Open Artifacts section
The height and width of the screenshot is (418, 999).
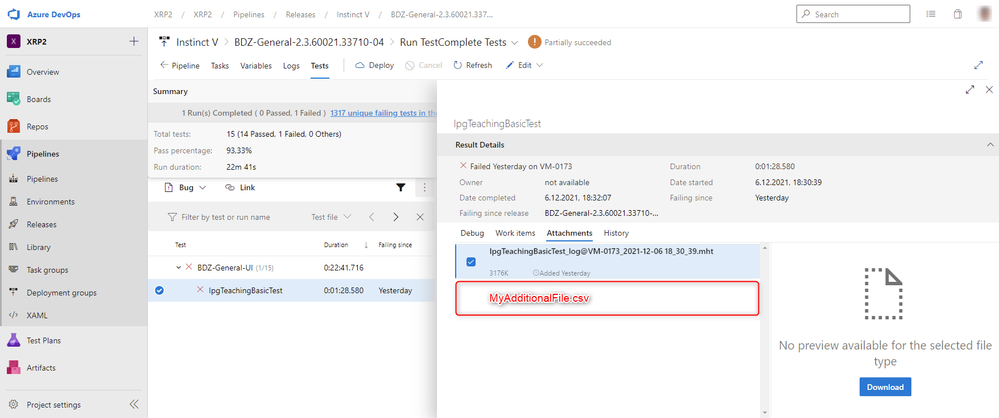coord(42,368)
